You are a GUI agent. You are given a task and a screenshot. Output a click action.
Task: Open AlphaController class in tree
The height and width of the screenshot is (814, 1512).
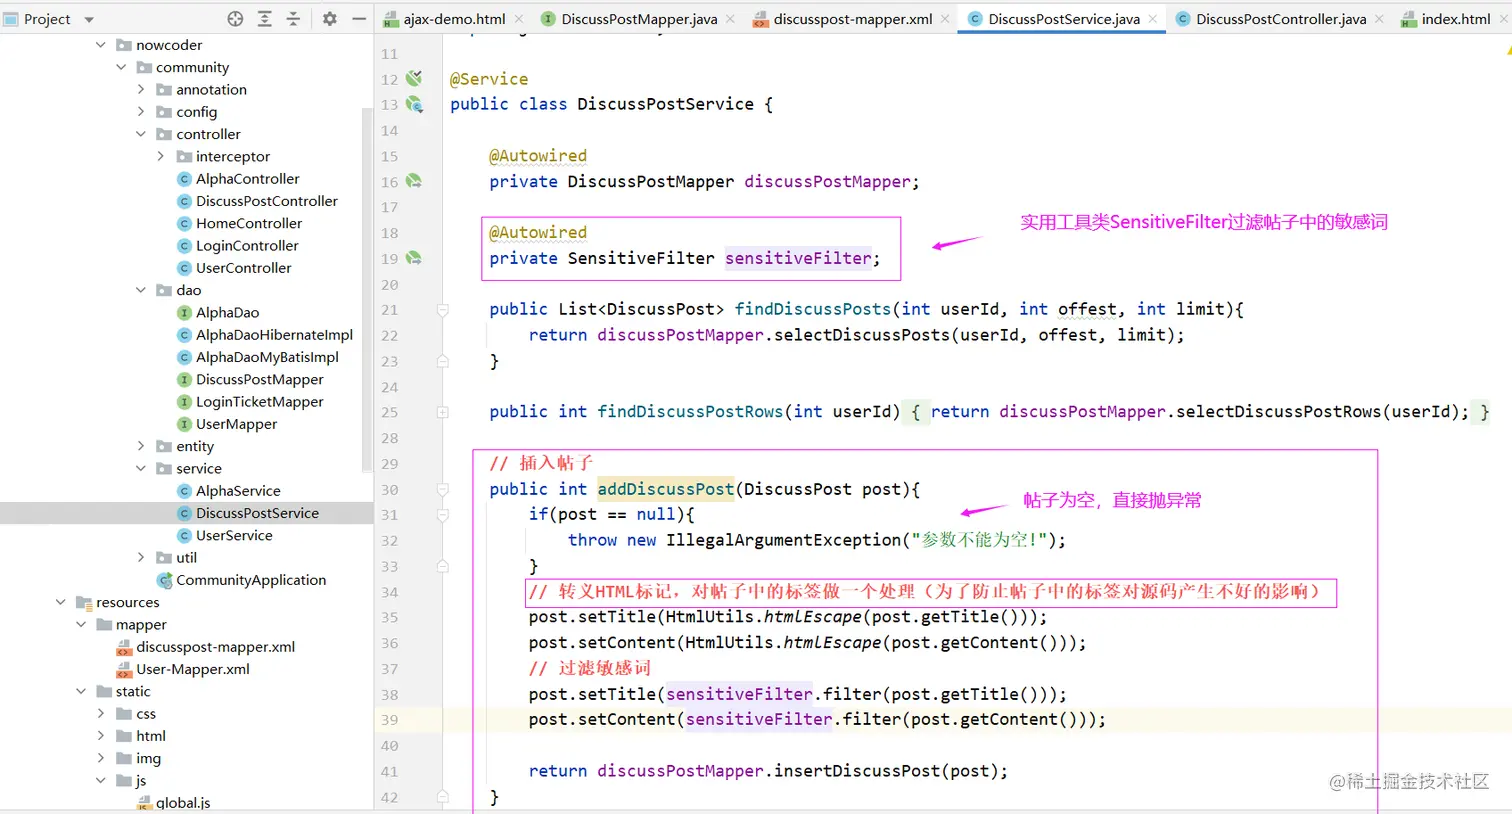point(247,179)
